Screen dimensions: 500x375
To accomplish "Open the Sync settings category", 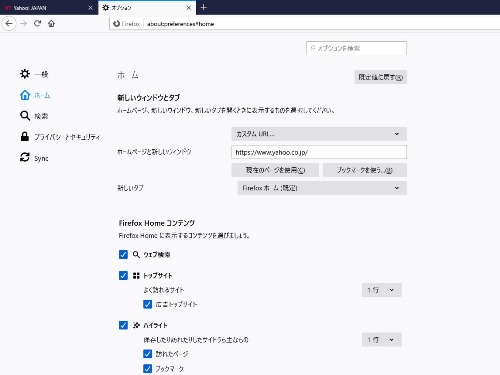I will click(x=34, y=158).
